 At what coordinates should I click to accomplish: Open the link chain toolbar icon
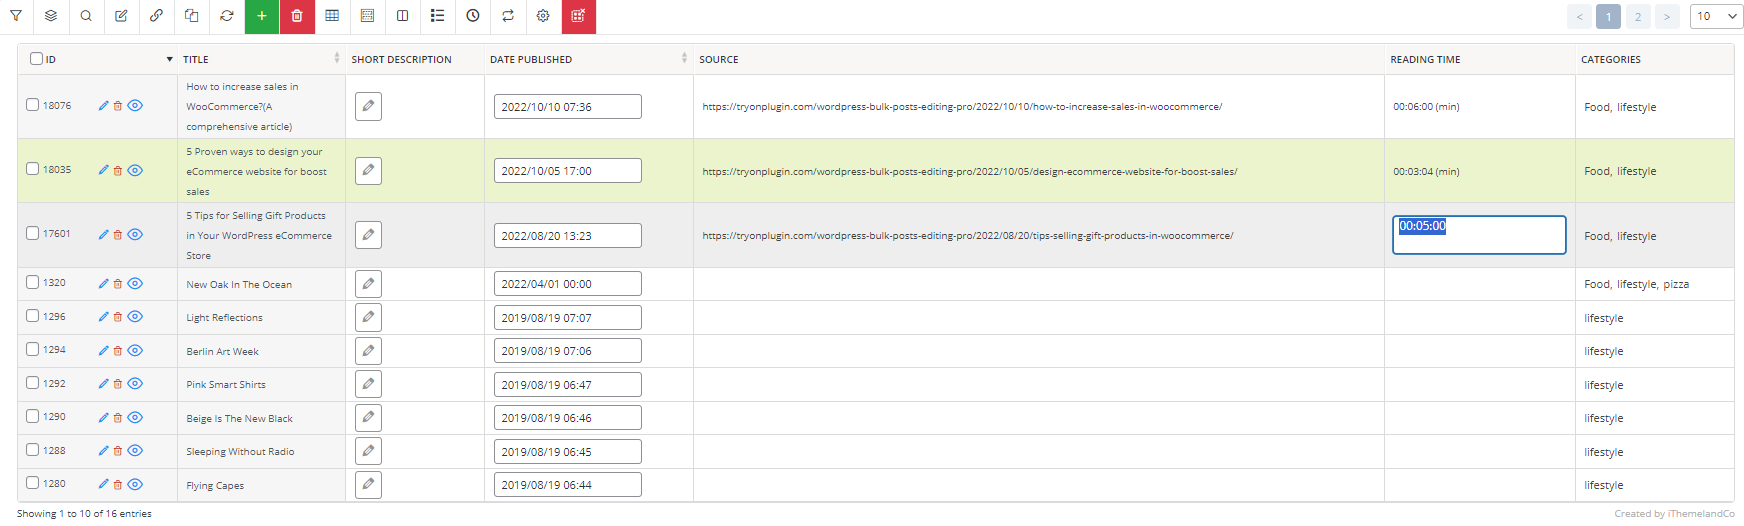point(157,16)
